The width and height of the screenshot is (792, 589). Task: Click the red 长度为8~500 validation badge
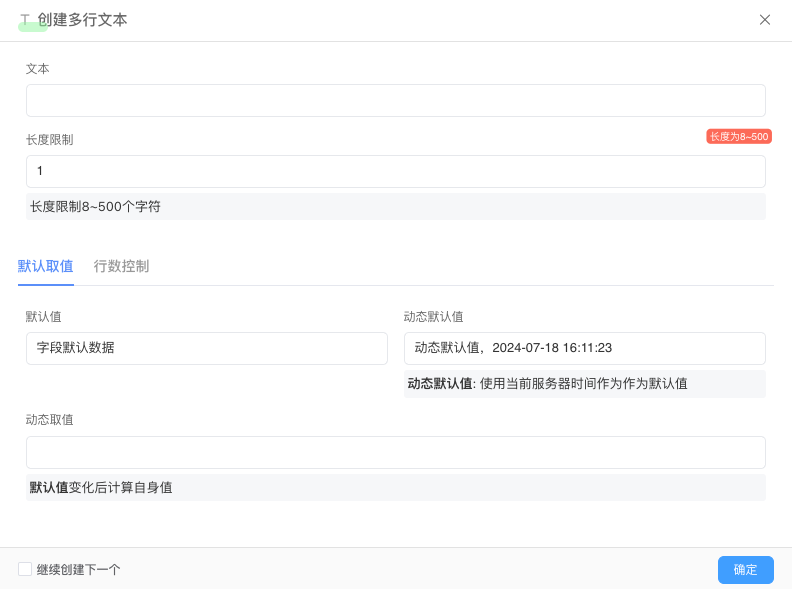[738, 136]
